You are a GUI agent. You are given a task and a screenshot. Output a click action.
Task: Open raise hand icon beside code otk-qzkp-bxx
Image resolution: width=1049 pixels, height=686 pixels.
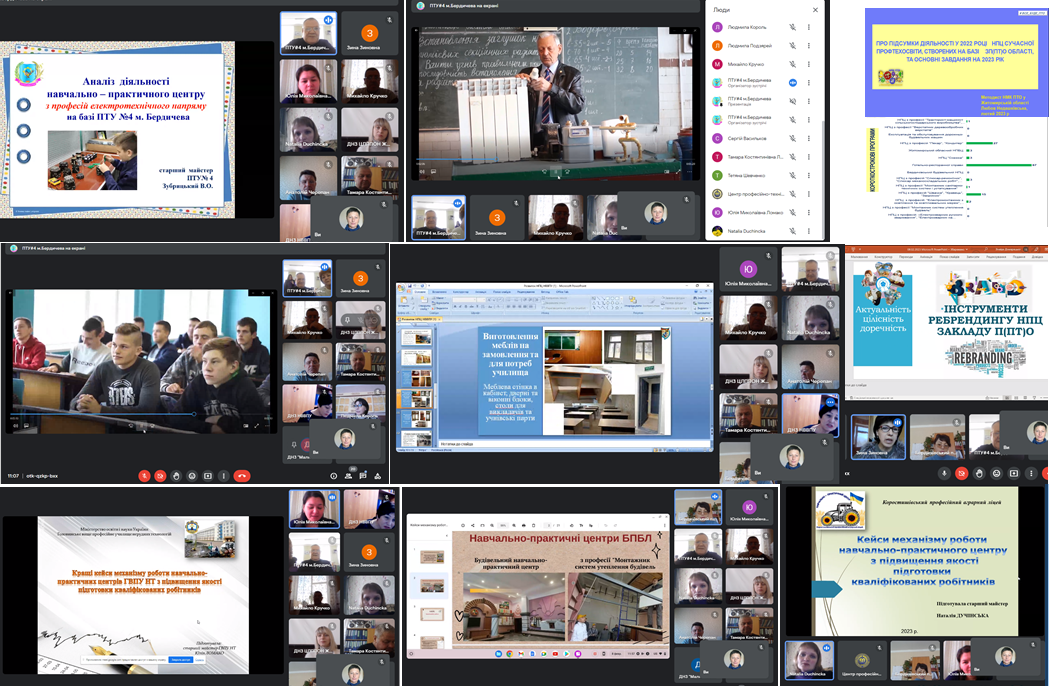click(176, 476)
